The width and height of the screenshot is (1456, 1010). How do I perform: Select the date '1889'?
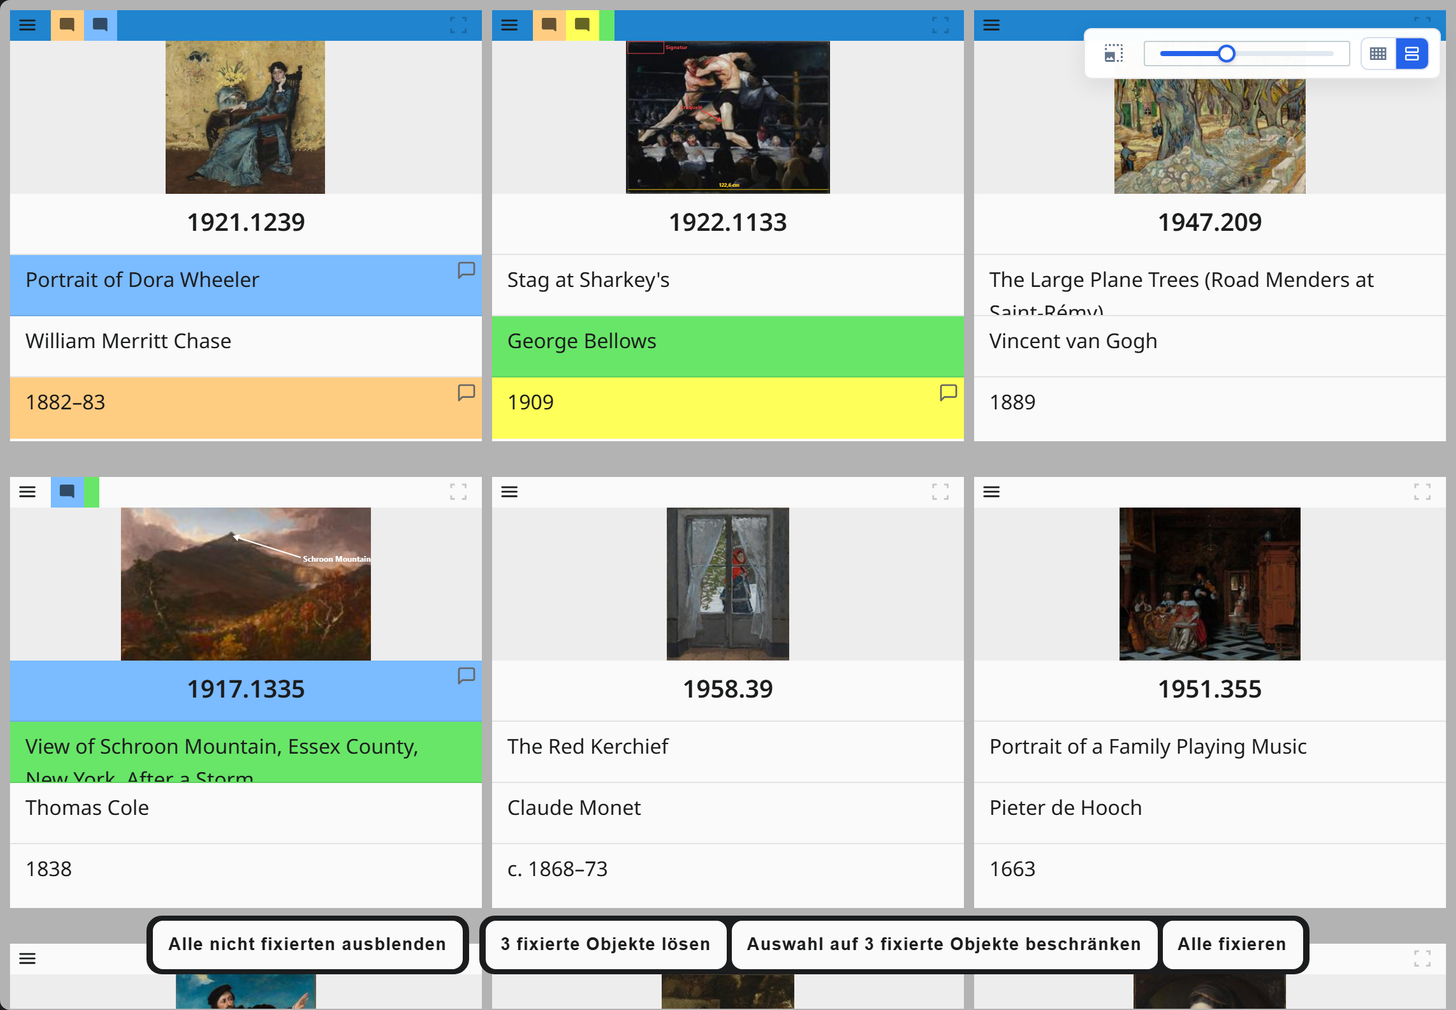[1012, 402]
